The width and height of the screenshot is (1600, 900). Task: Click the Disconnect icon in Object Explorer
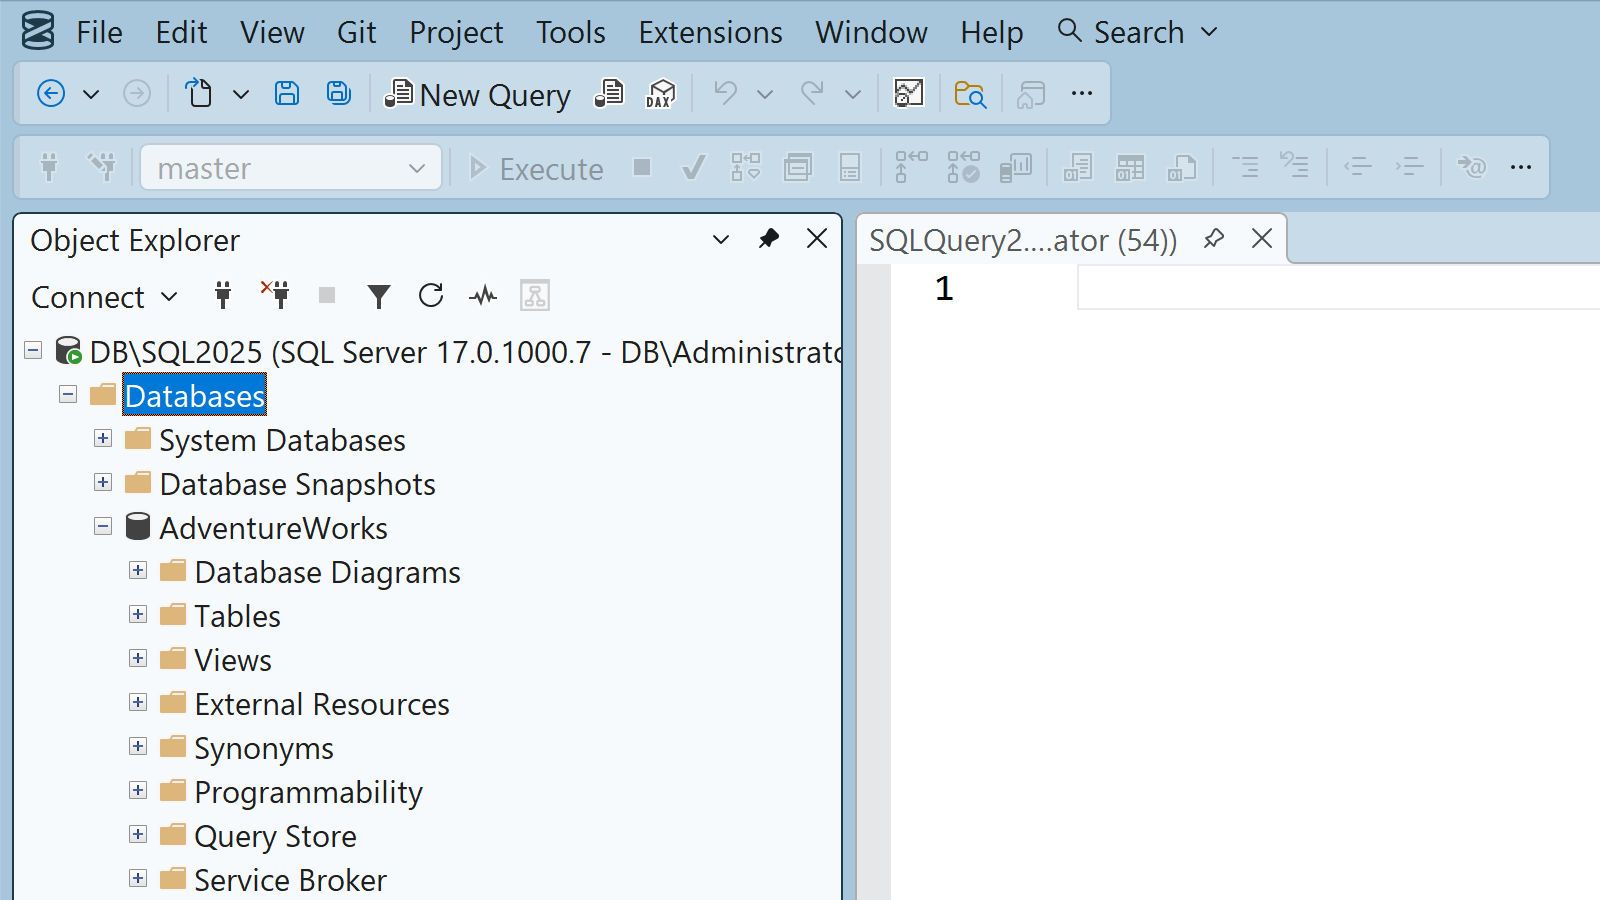coord(275,295)
